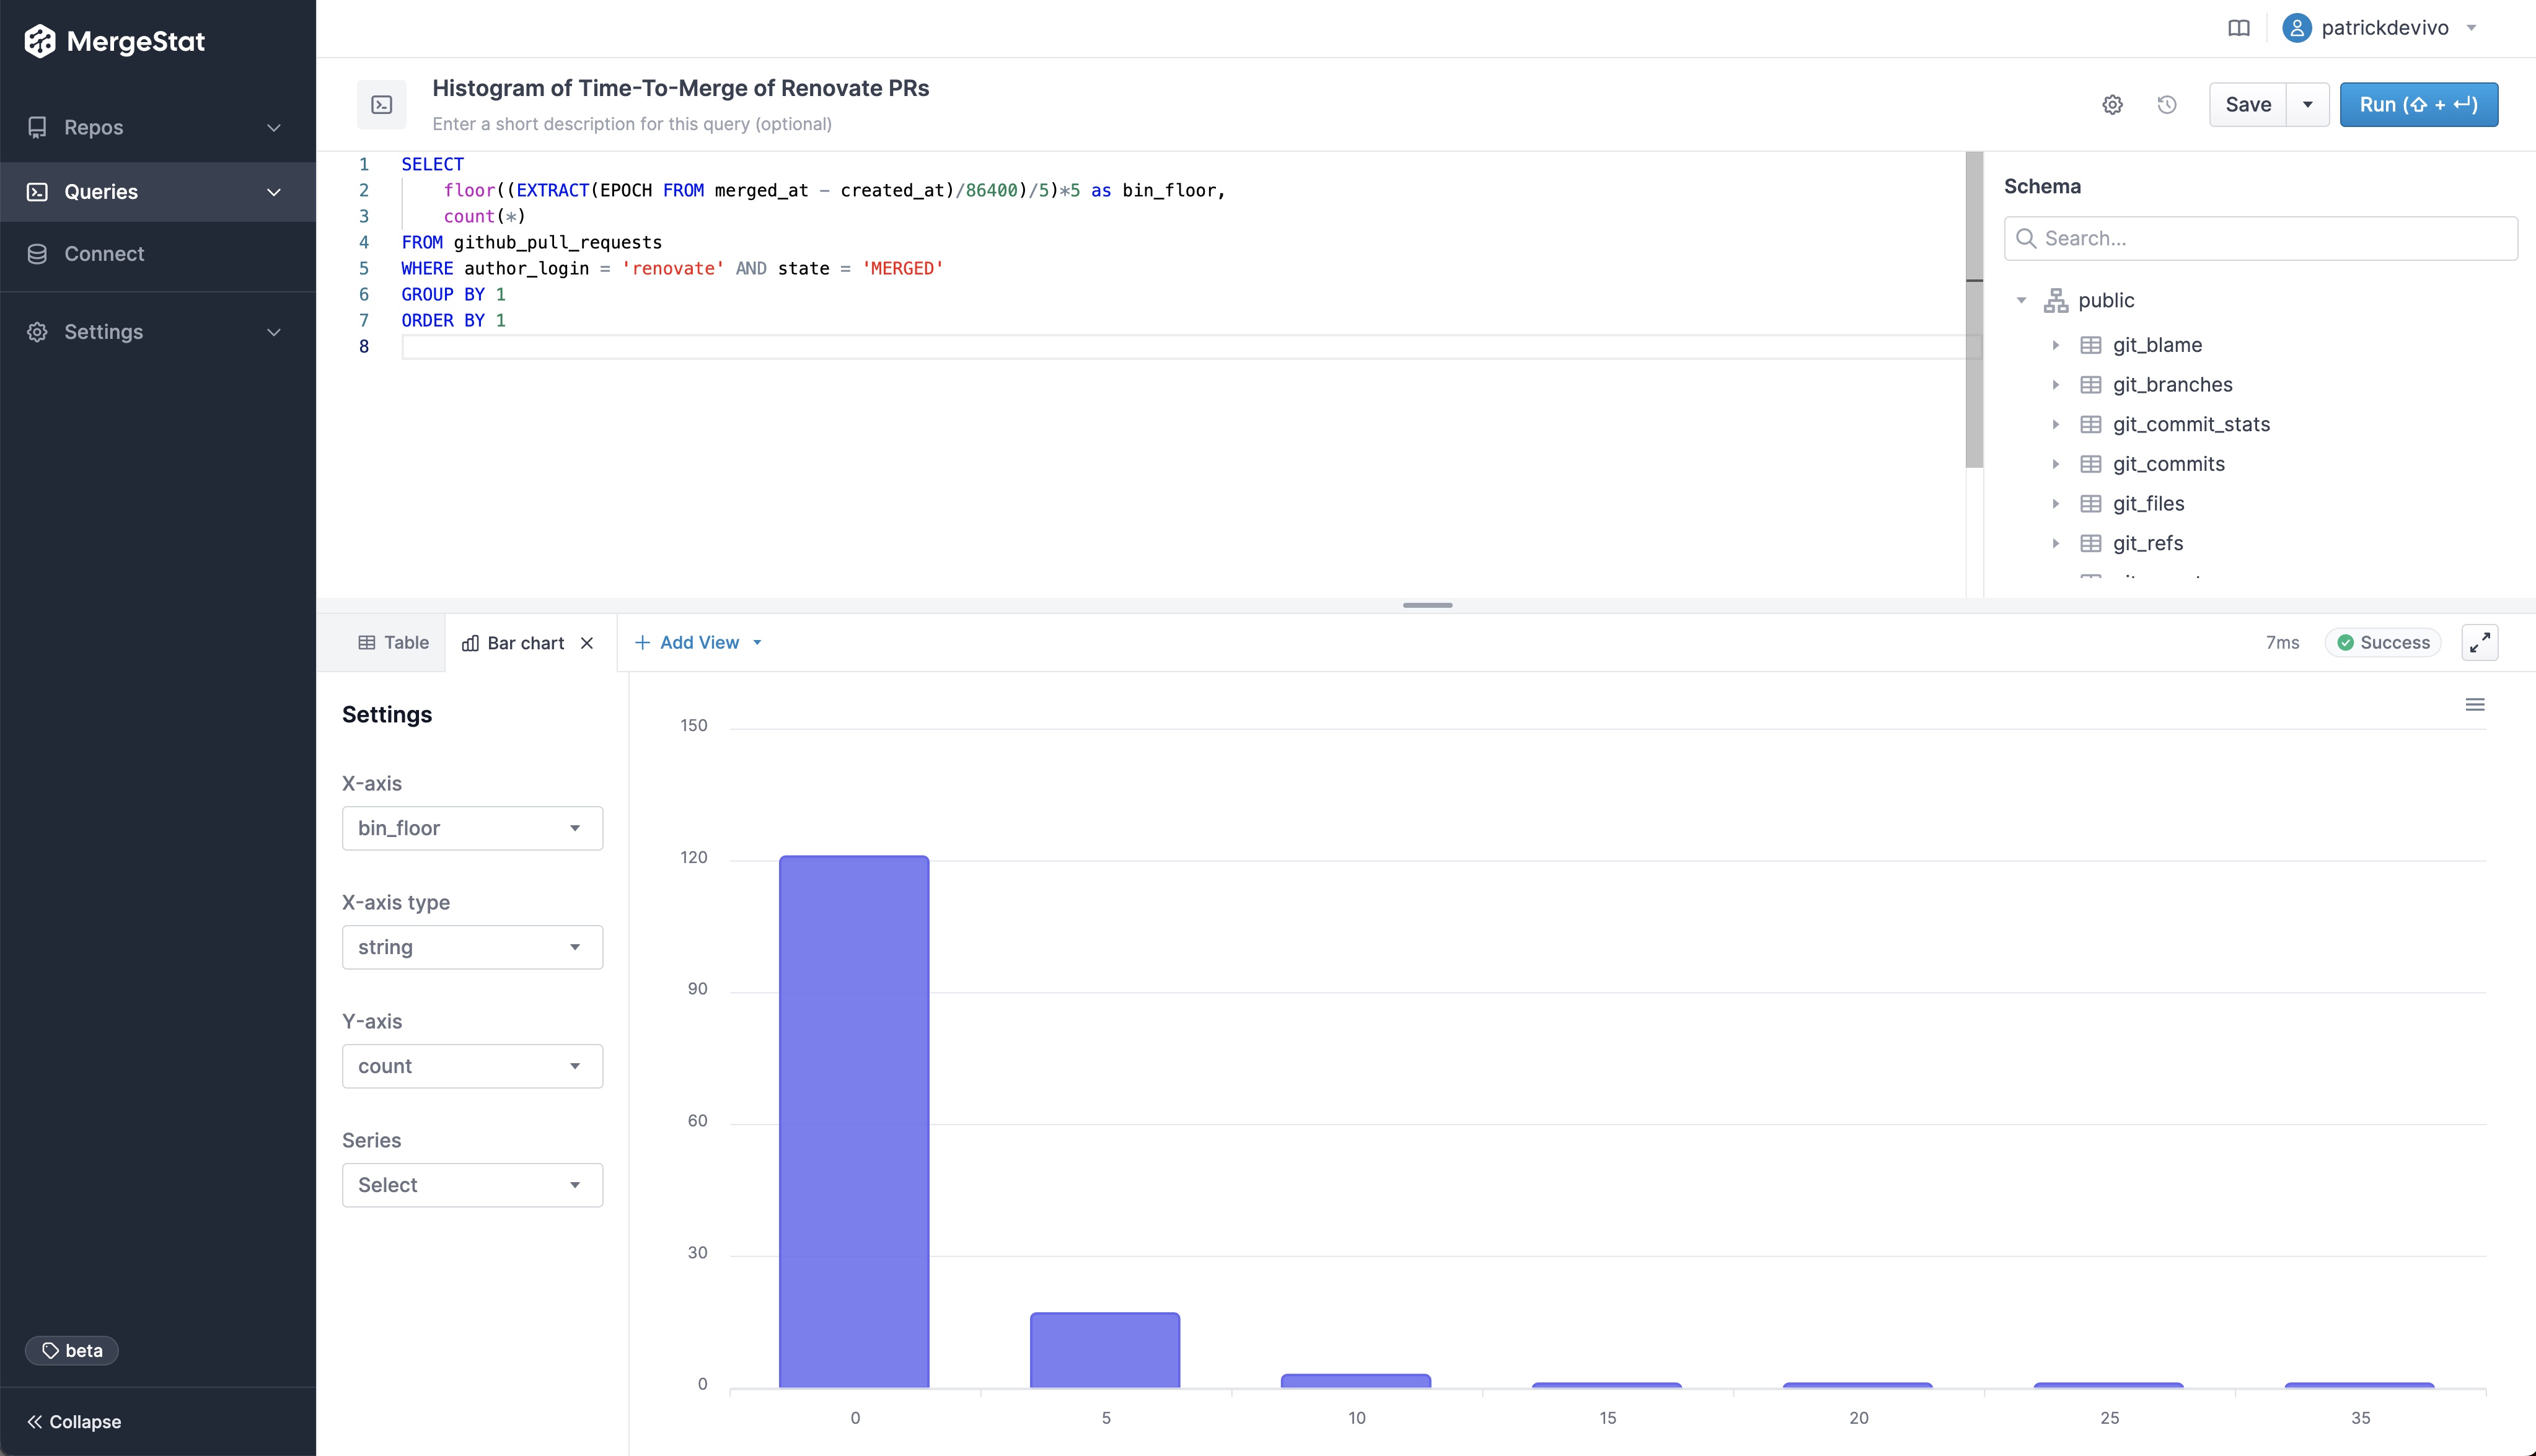Expand the git_commits table
2536x1456 pixels.
coord(2056,464)
